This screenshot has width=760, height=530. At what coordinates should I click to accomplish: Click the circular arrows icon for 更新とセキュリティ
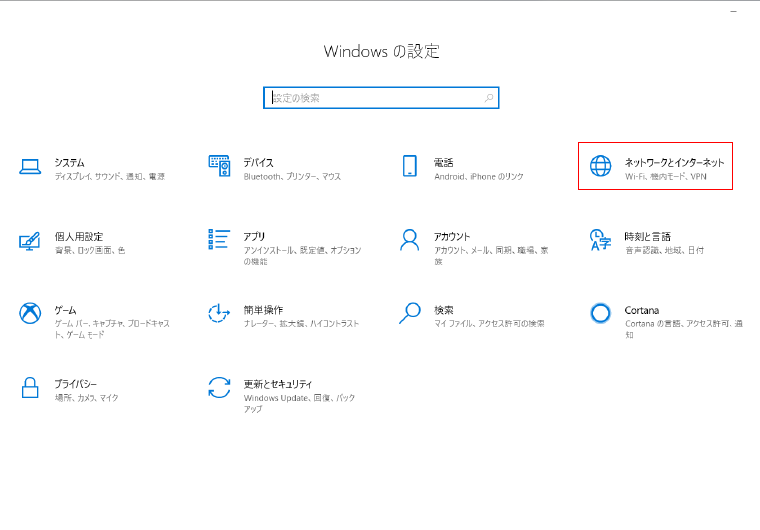pos(219,387)
